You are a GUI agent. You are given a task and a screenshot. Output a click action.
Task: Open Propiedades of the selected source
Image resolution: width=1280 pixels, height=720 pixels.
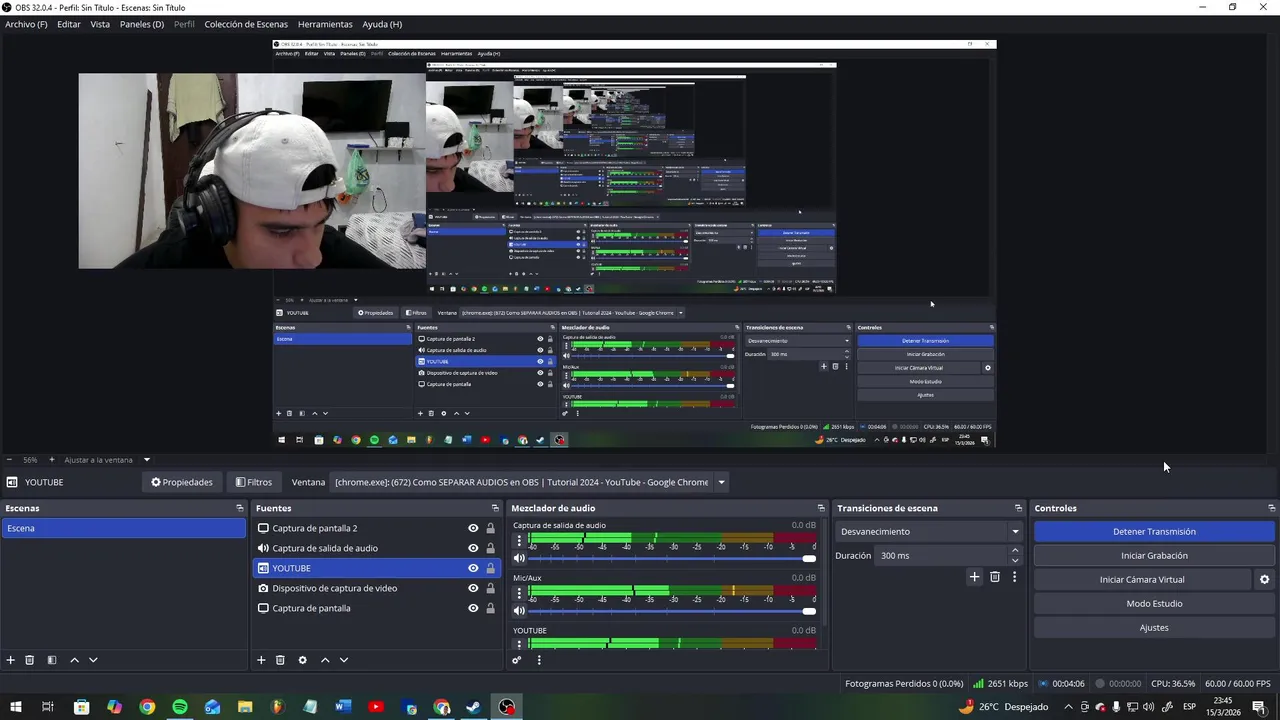point(182,482)
